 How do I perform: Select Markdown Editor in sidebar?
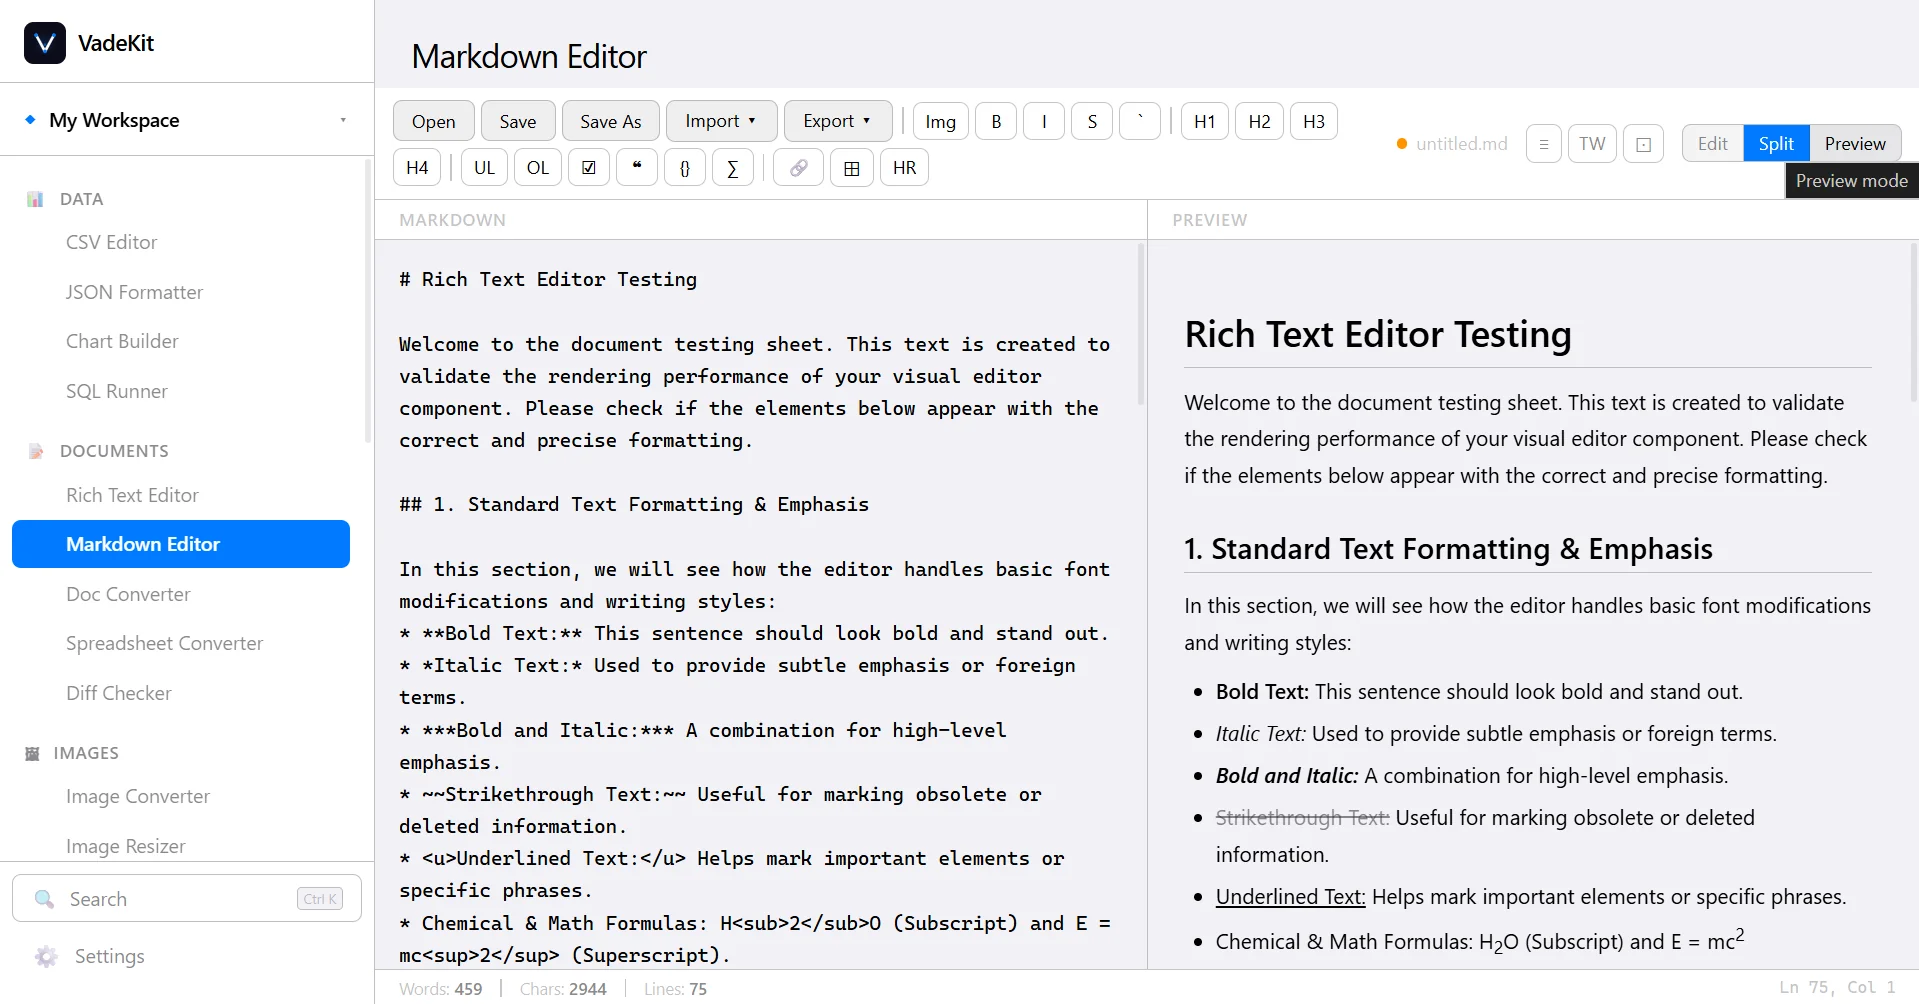click(181, 544)
